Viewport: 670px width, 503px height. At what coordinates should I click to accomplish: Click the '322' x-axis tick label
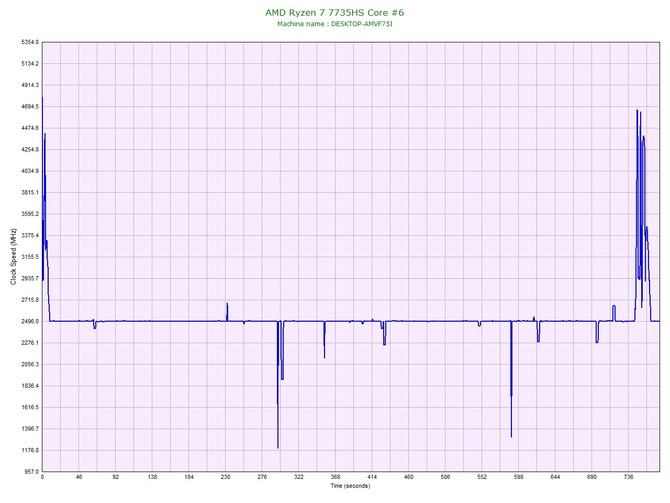coord(299,477)
